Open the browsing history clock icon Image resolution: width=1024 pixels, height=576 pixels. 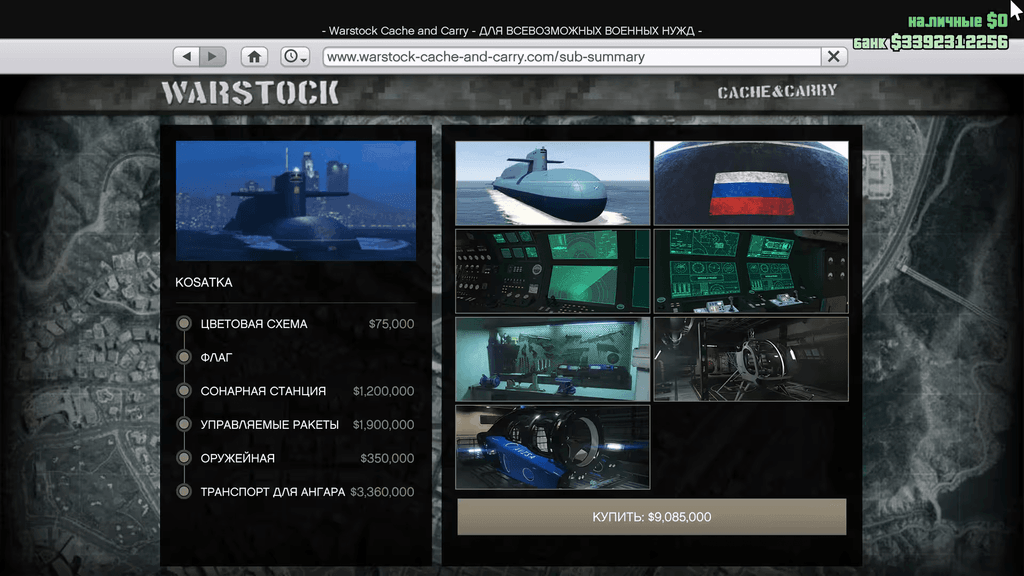295,57
